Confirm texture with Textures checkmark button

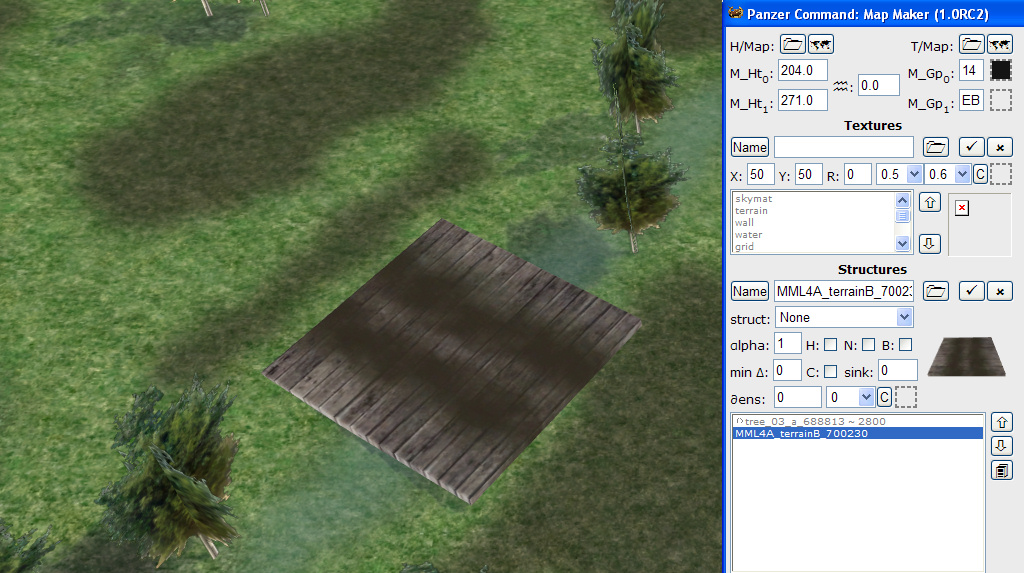click(971, 147)
